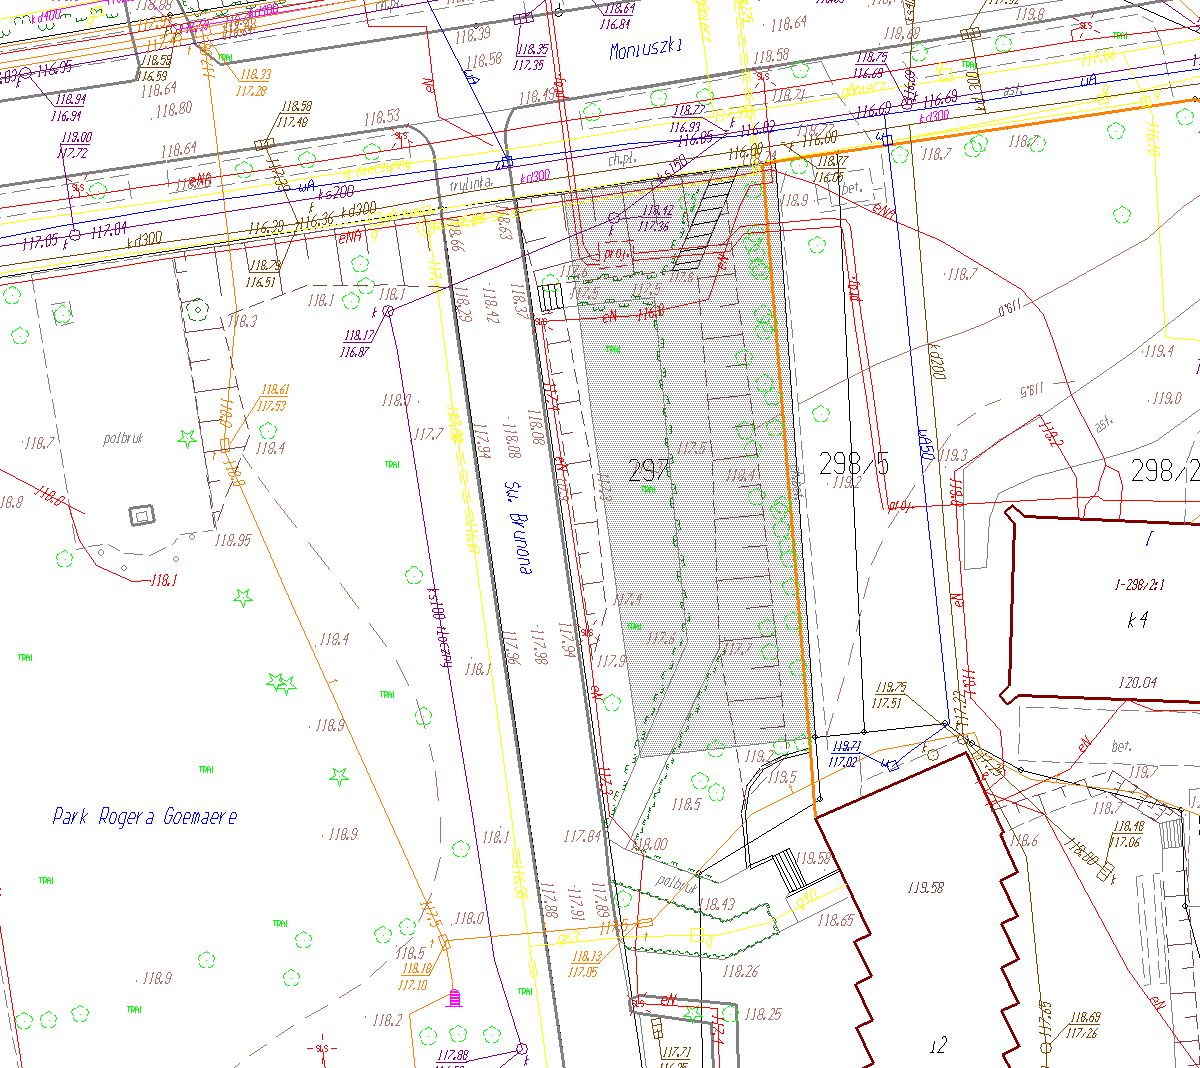The width and height of the screenshot is (1200, 1068).
Task: Click the spot height '118.95'
Action: coord(232,541)
